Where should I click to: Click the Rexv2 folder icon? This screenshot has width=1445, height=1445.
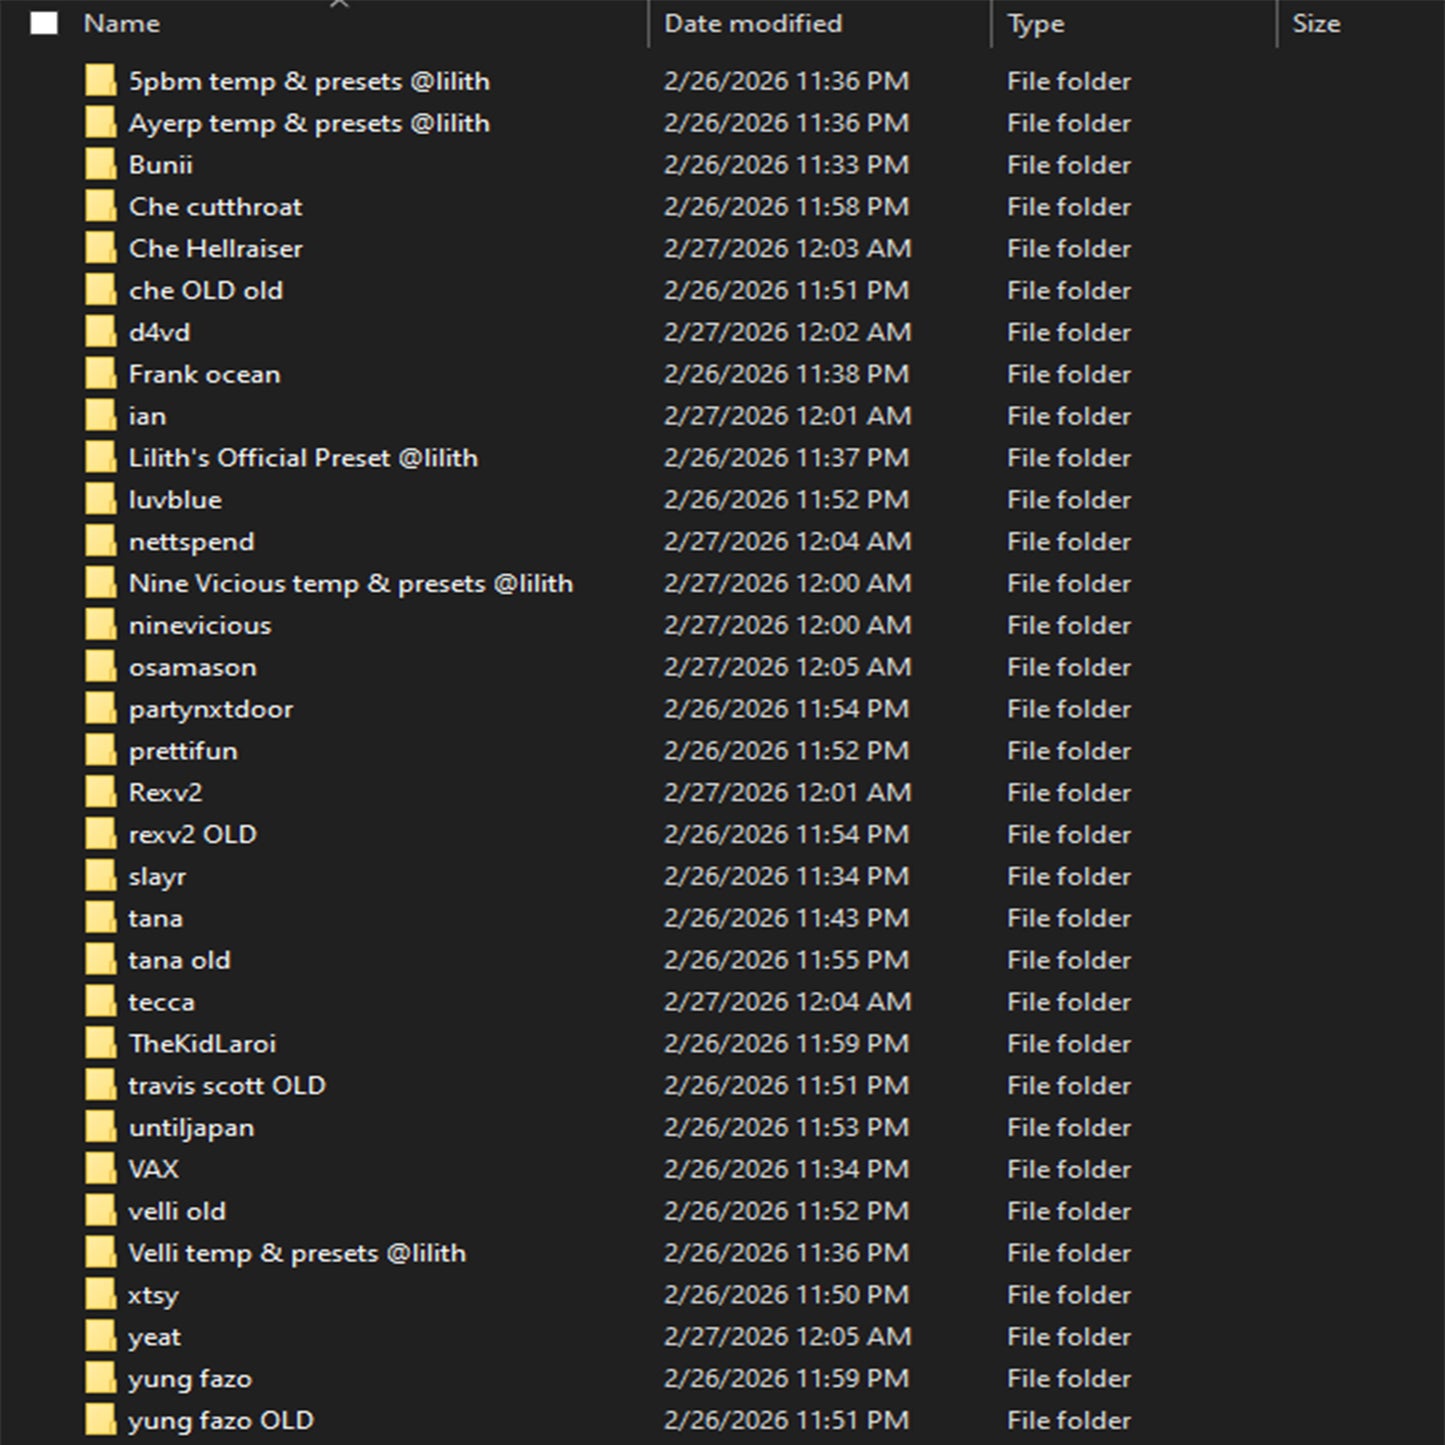[x=100, y=793]
